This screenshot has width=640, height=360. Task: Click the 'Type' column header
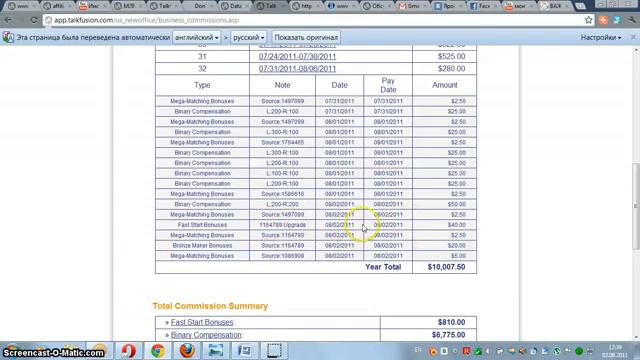coord(202,85)
